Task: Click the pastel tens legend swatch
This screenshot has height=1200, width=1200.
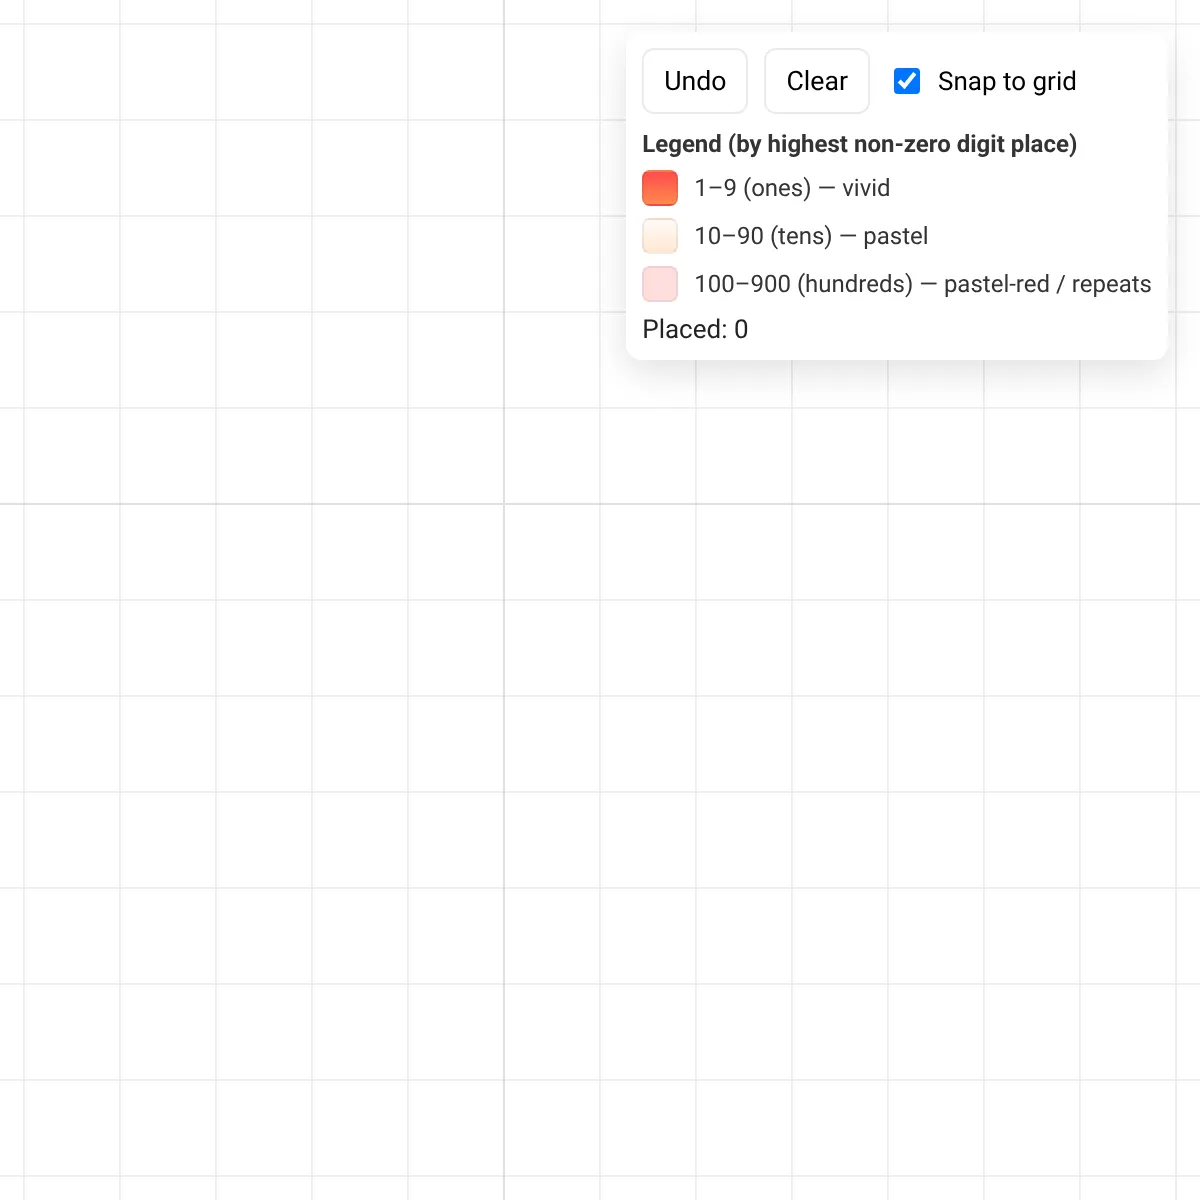Action: [x=660, y=236]
